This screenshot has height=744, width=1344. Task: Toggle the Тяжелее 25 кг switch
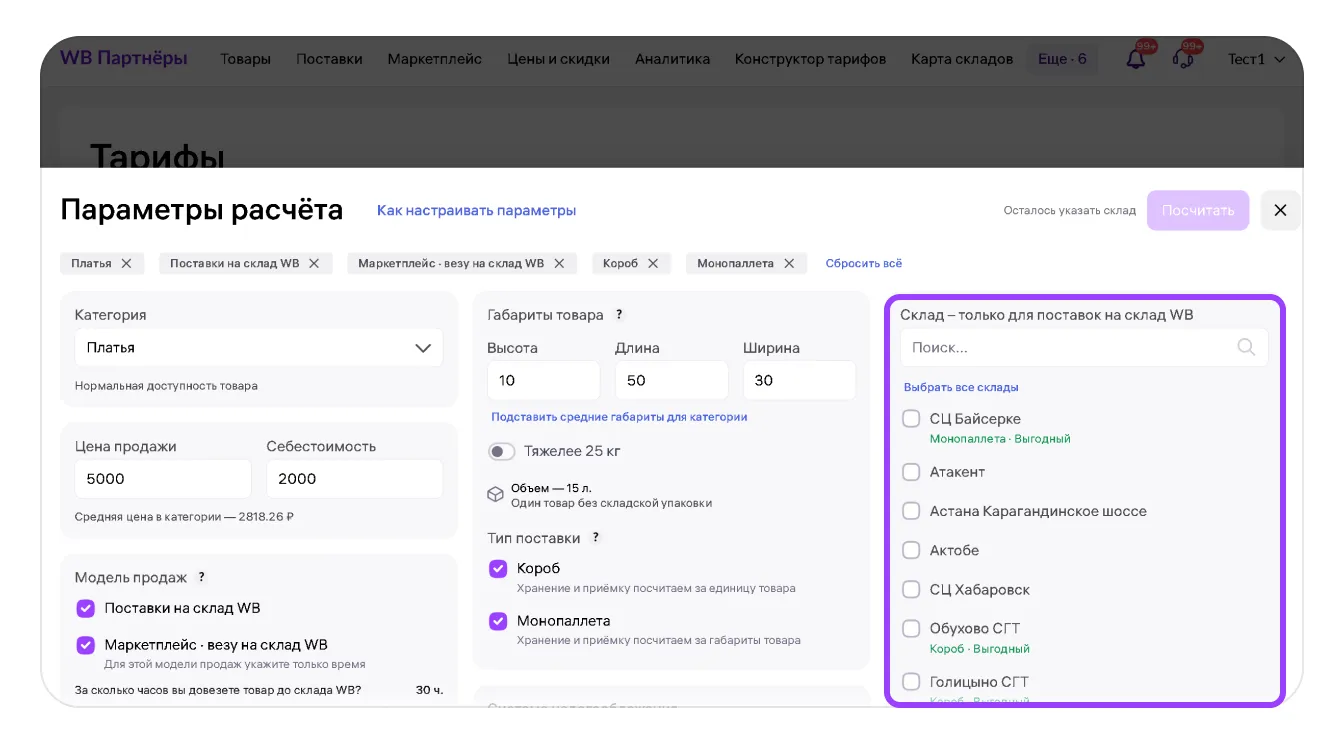(x=501, y=451)
